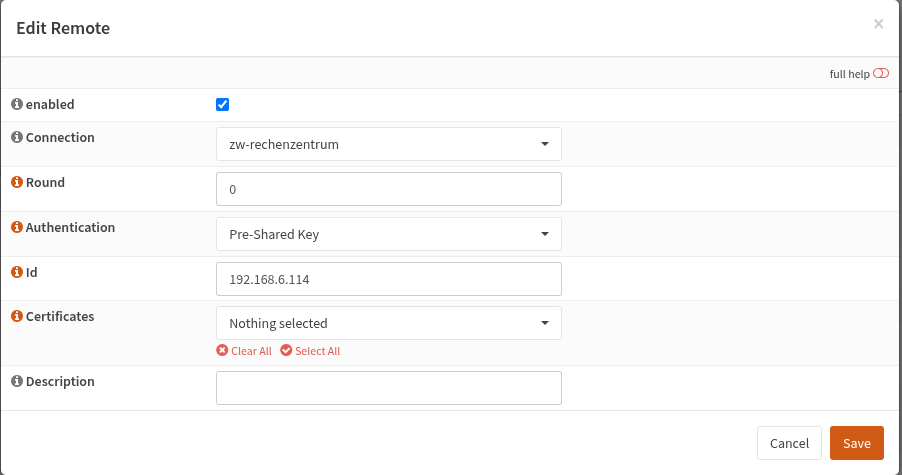This screenshot has height=475, width=902.
Task: Close the Edit Remote dialog
Action: pos(878,24)
